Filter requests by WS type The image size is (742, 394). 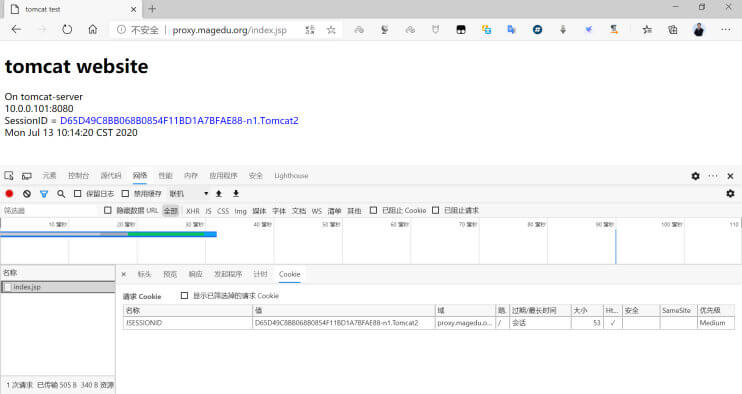pyautogui.click(x=317, y=211)
